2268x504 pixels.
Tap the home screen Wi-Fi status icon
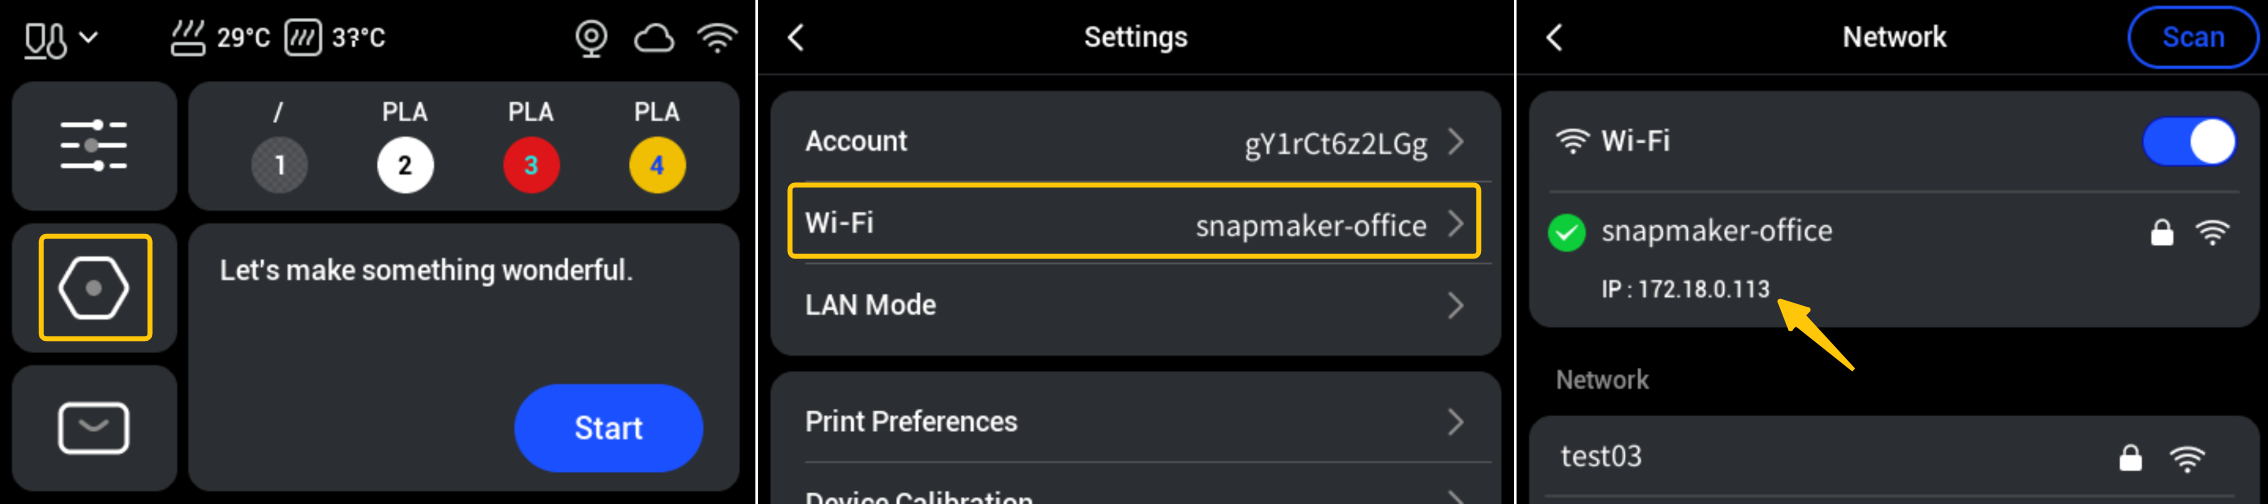717,38
